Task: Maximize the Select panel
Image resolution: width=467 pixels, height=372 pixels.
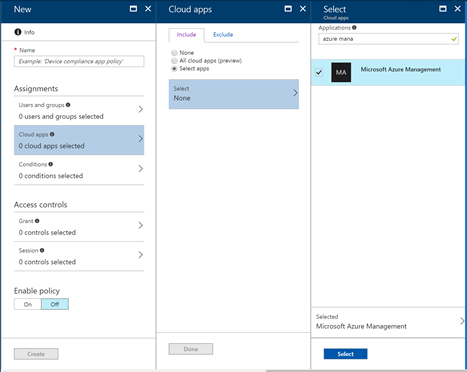Action: 443,9
